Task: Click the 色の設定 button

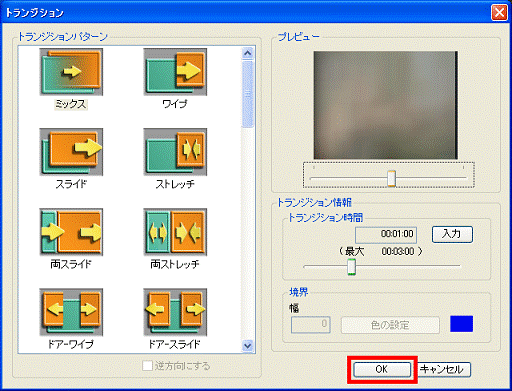Action: [x=390, y=325]
